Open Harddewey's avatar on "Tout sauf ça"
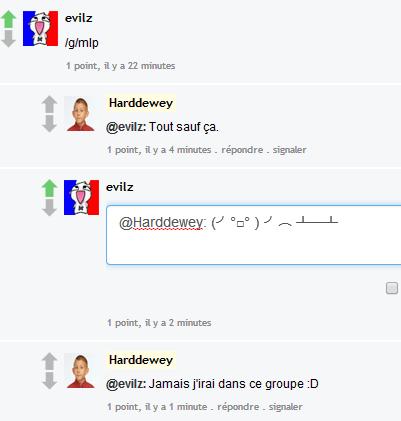 [80, 114]
